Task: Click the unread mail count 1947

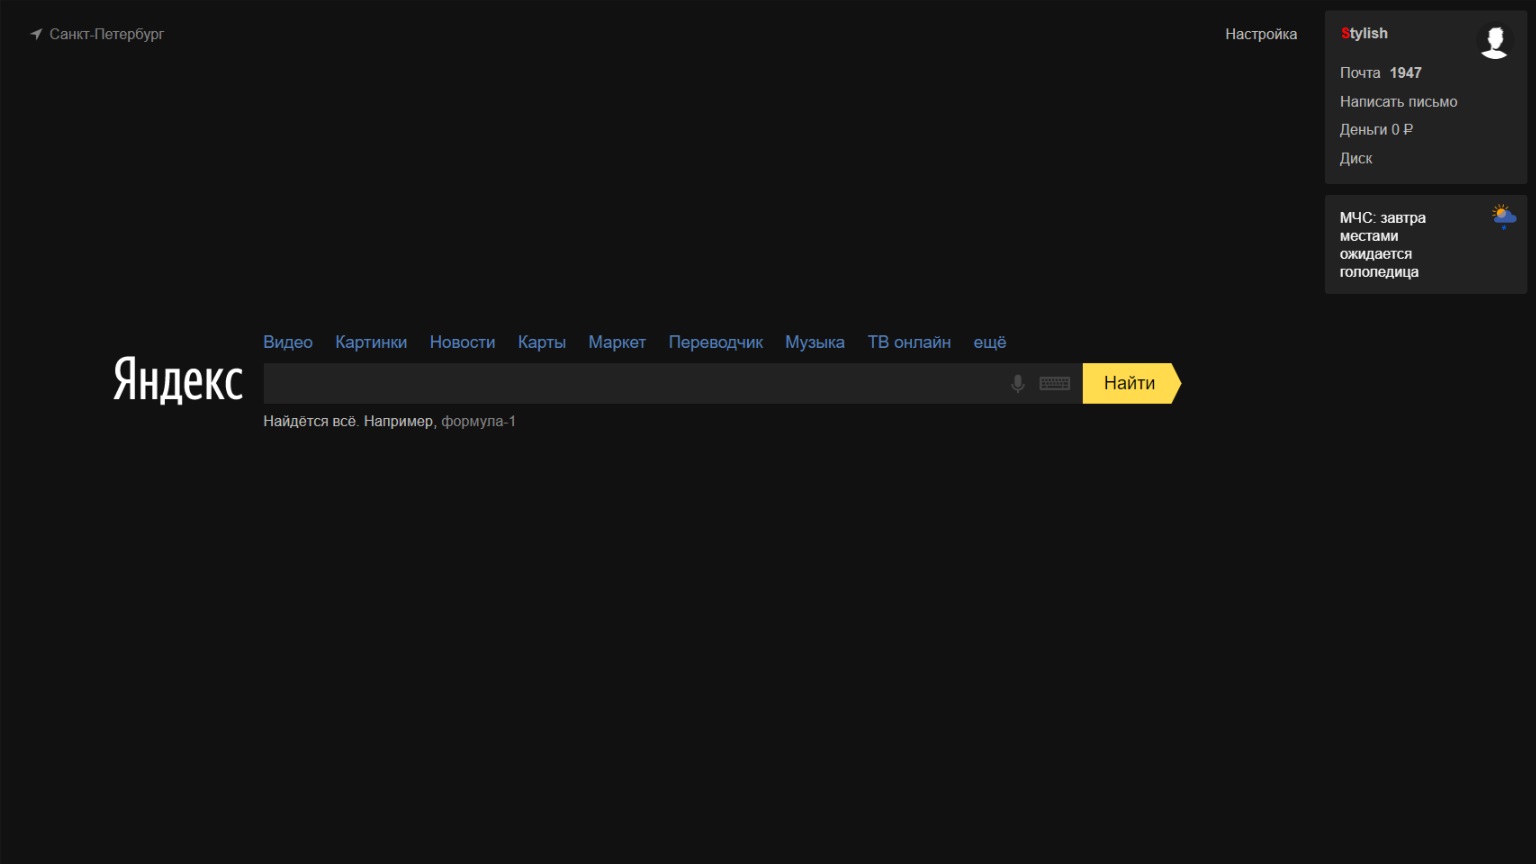Action: [1406, 73]
